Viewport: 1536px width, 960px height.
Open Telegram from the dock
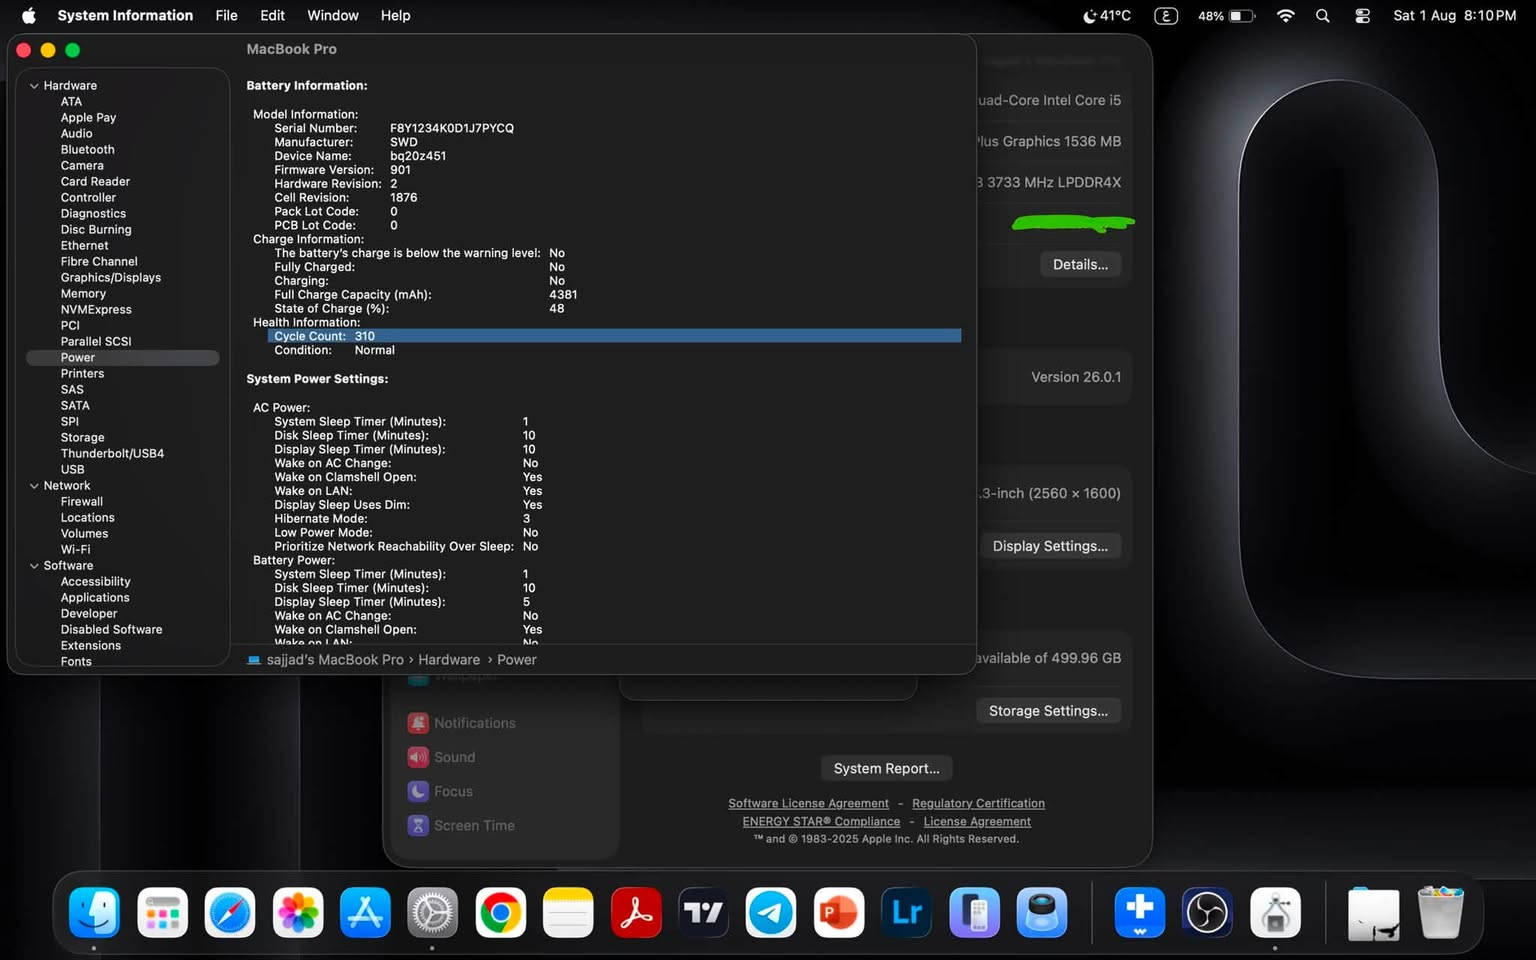(x=771, y=912)
